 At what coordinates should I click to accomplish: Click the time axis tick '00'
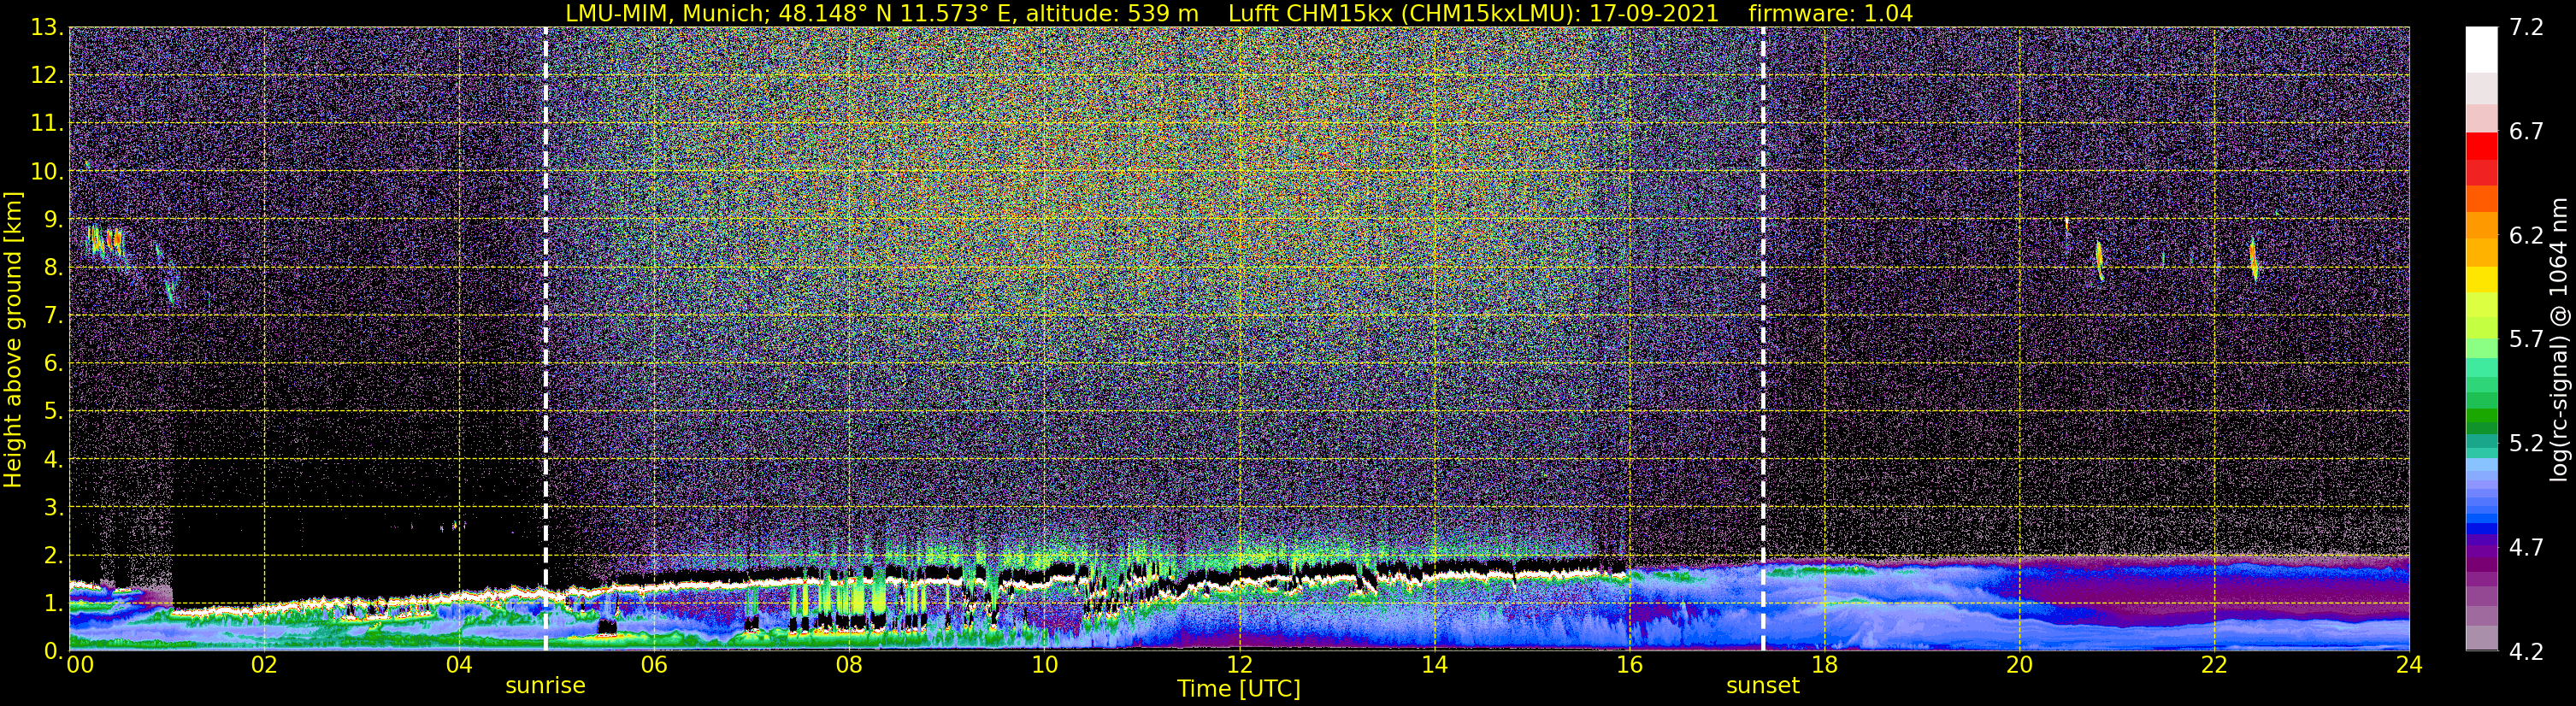tap(80, 665)
